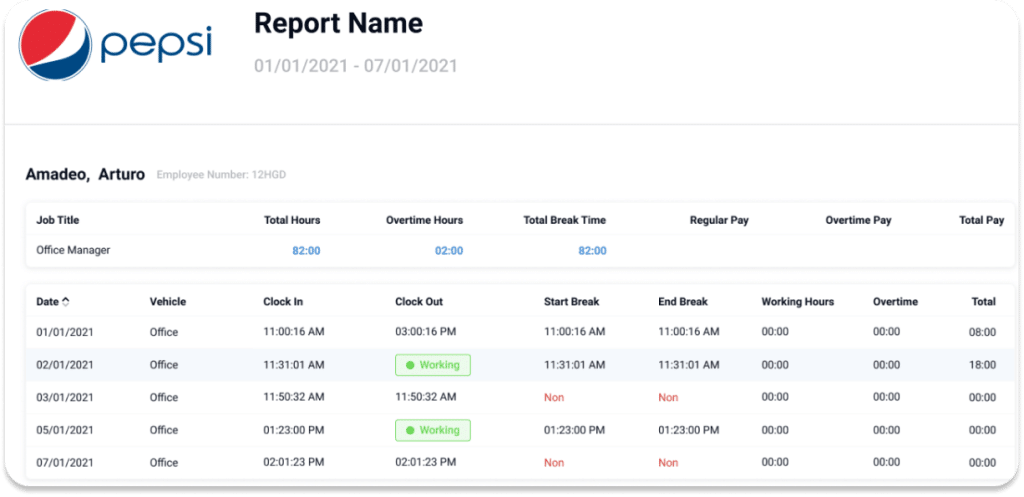Click the Total Pay column header
1024x497 pixels.
pos(982,221)
